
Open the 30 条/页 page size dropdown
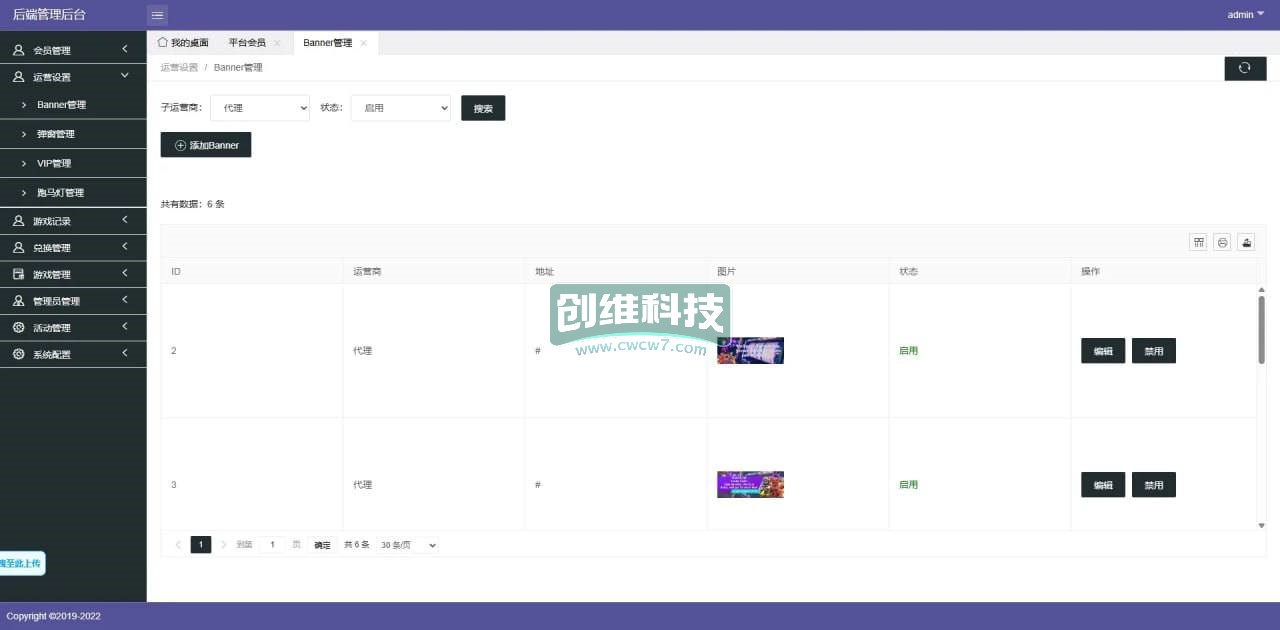[407, 545]
